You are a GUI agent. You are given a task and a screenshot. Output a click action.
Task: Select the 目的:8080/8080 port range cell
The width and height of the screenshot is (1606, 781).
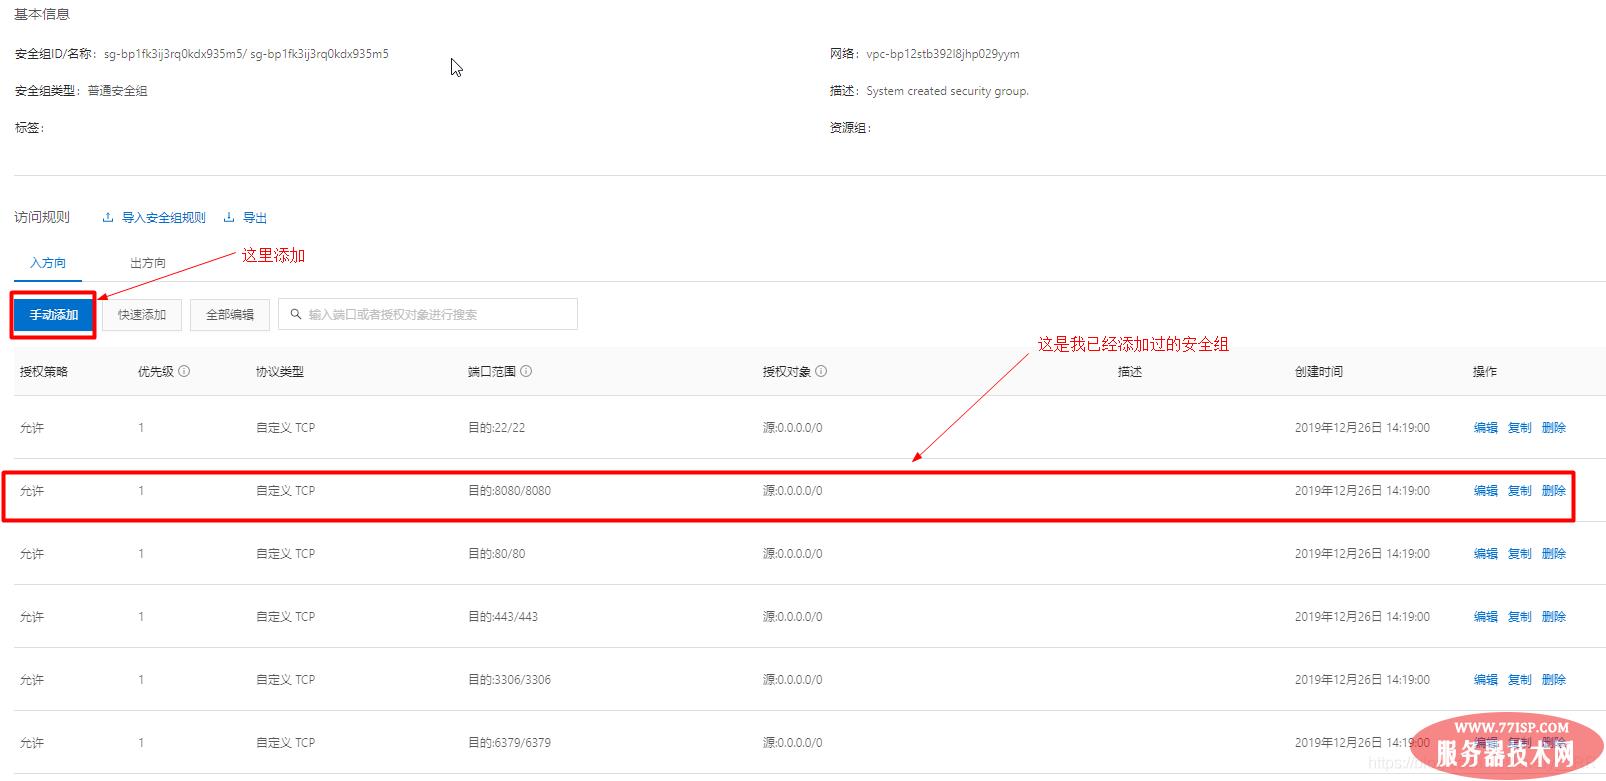[x=509, y=491]
